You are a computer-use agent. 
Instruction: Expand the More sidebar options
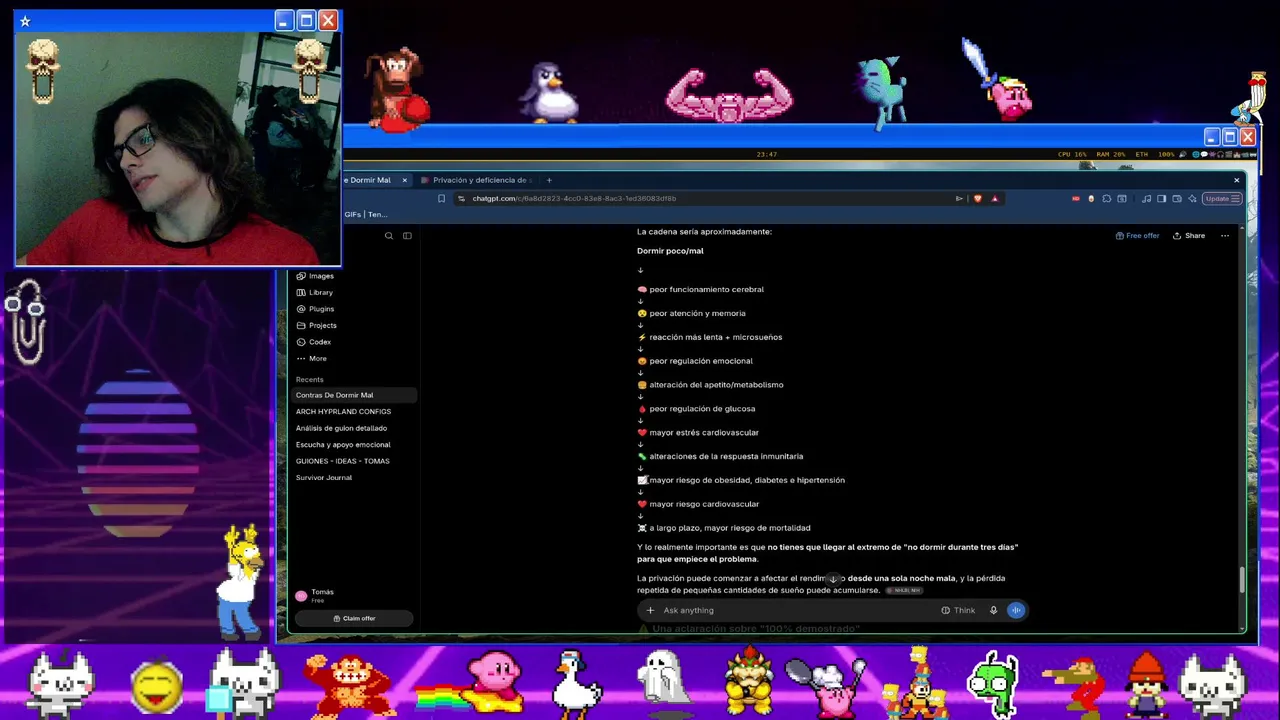pyautogui.click(x=311, y=358)
